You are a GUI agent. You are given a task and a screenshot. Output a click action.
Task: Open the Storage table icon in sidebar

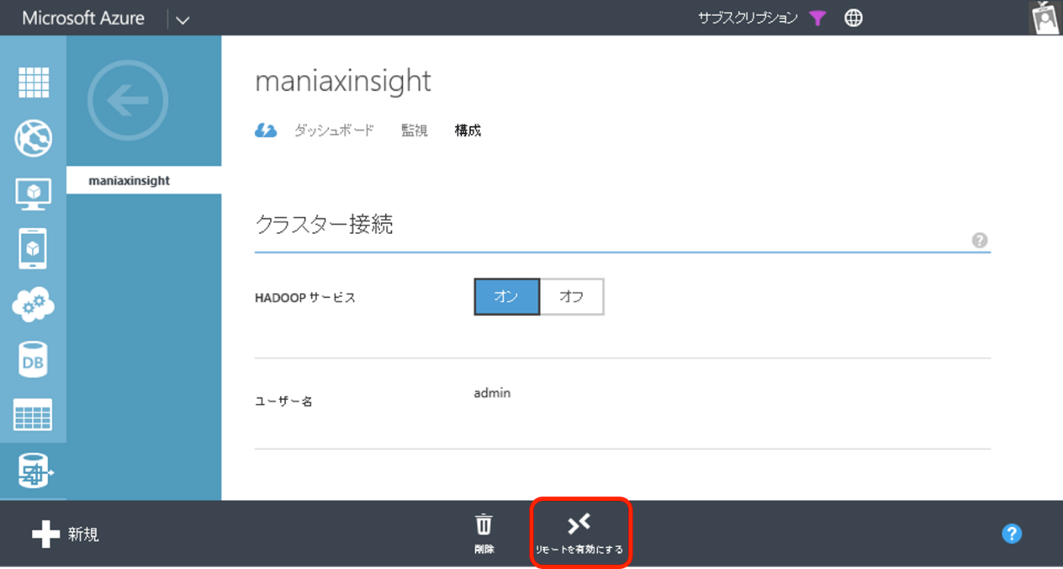[33, 414]
